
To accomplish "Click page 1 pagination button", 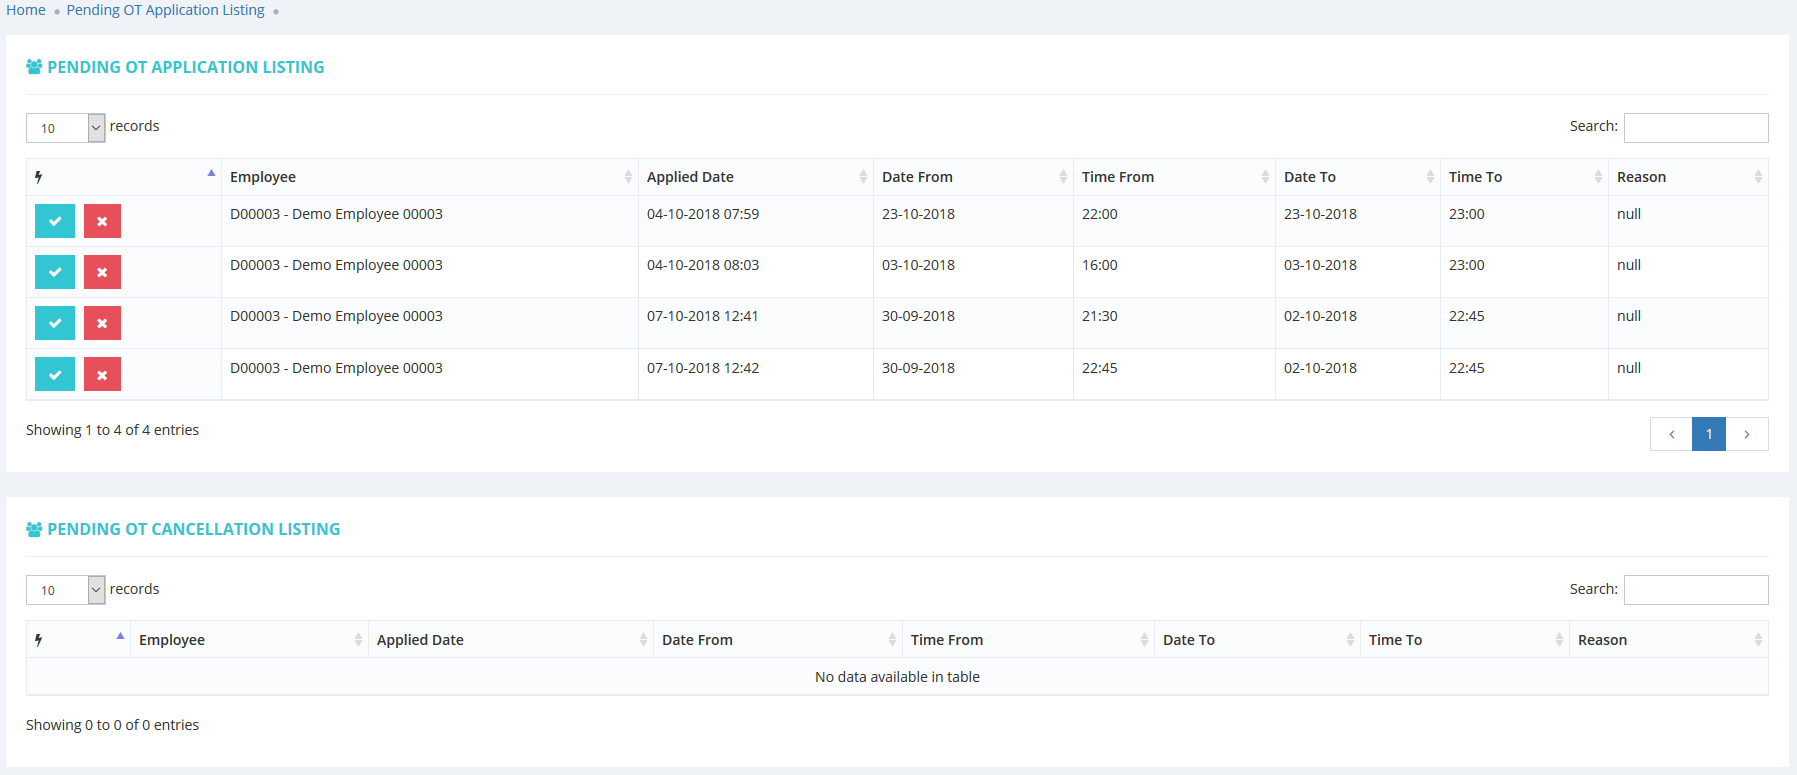I will (1708, 434).
